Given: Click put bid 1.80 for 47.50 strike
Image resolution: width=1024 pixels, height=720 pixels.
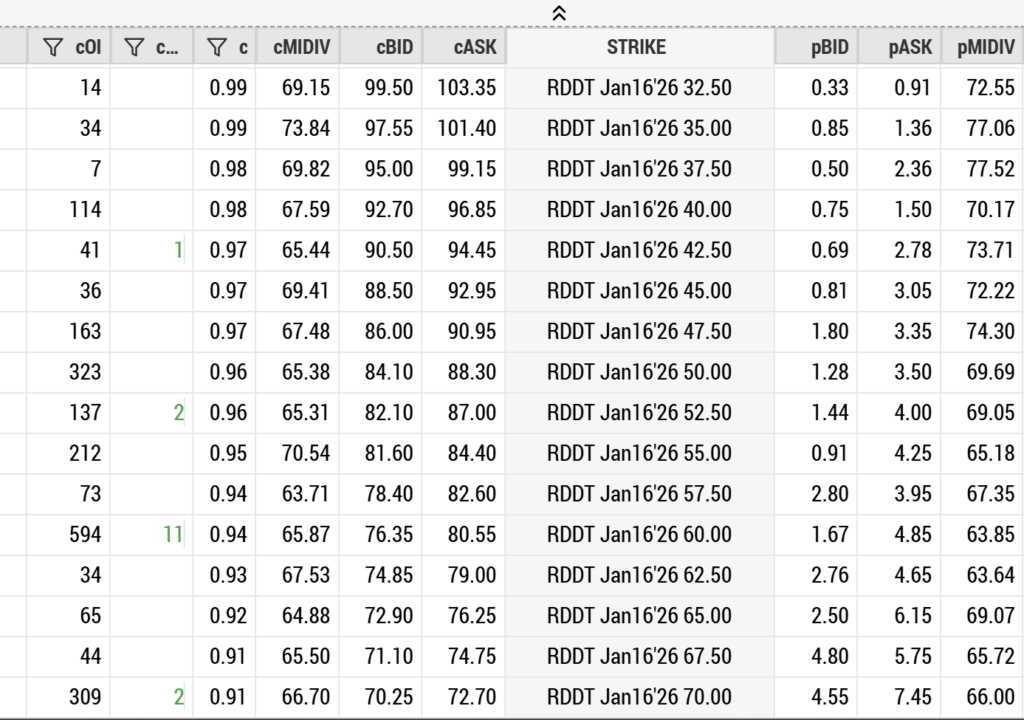Looking at the screenshot, I should tap(829, 331).
